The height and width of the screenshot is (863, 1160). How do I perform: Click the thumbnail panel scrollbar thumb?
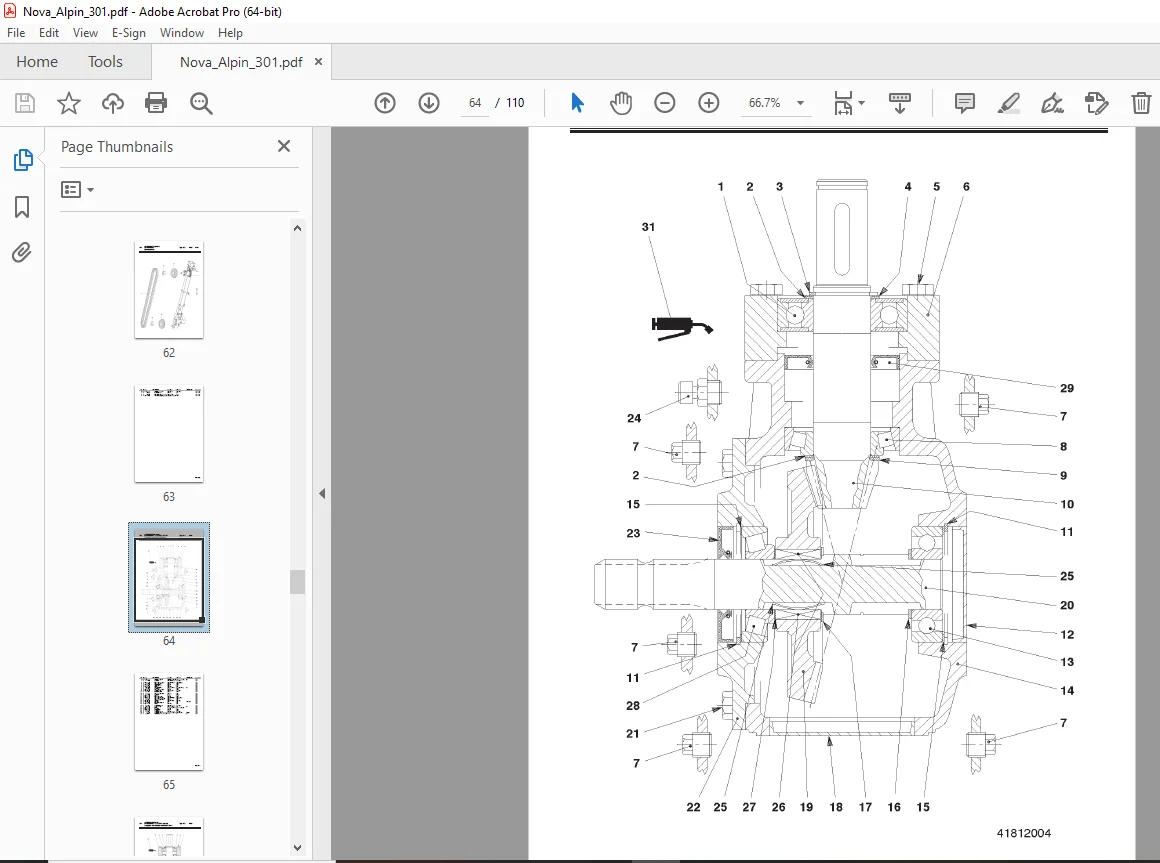point(297,582)
